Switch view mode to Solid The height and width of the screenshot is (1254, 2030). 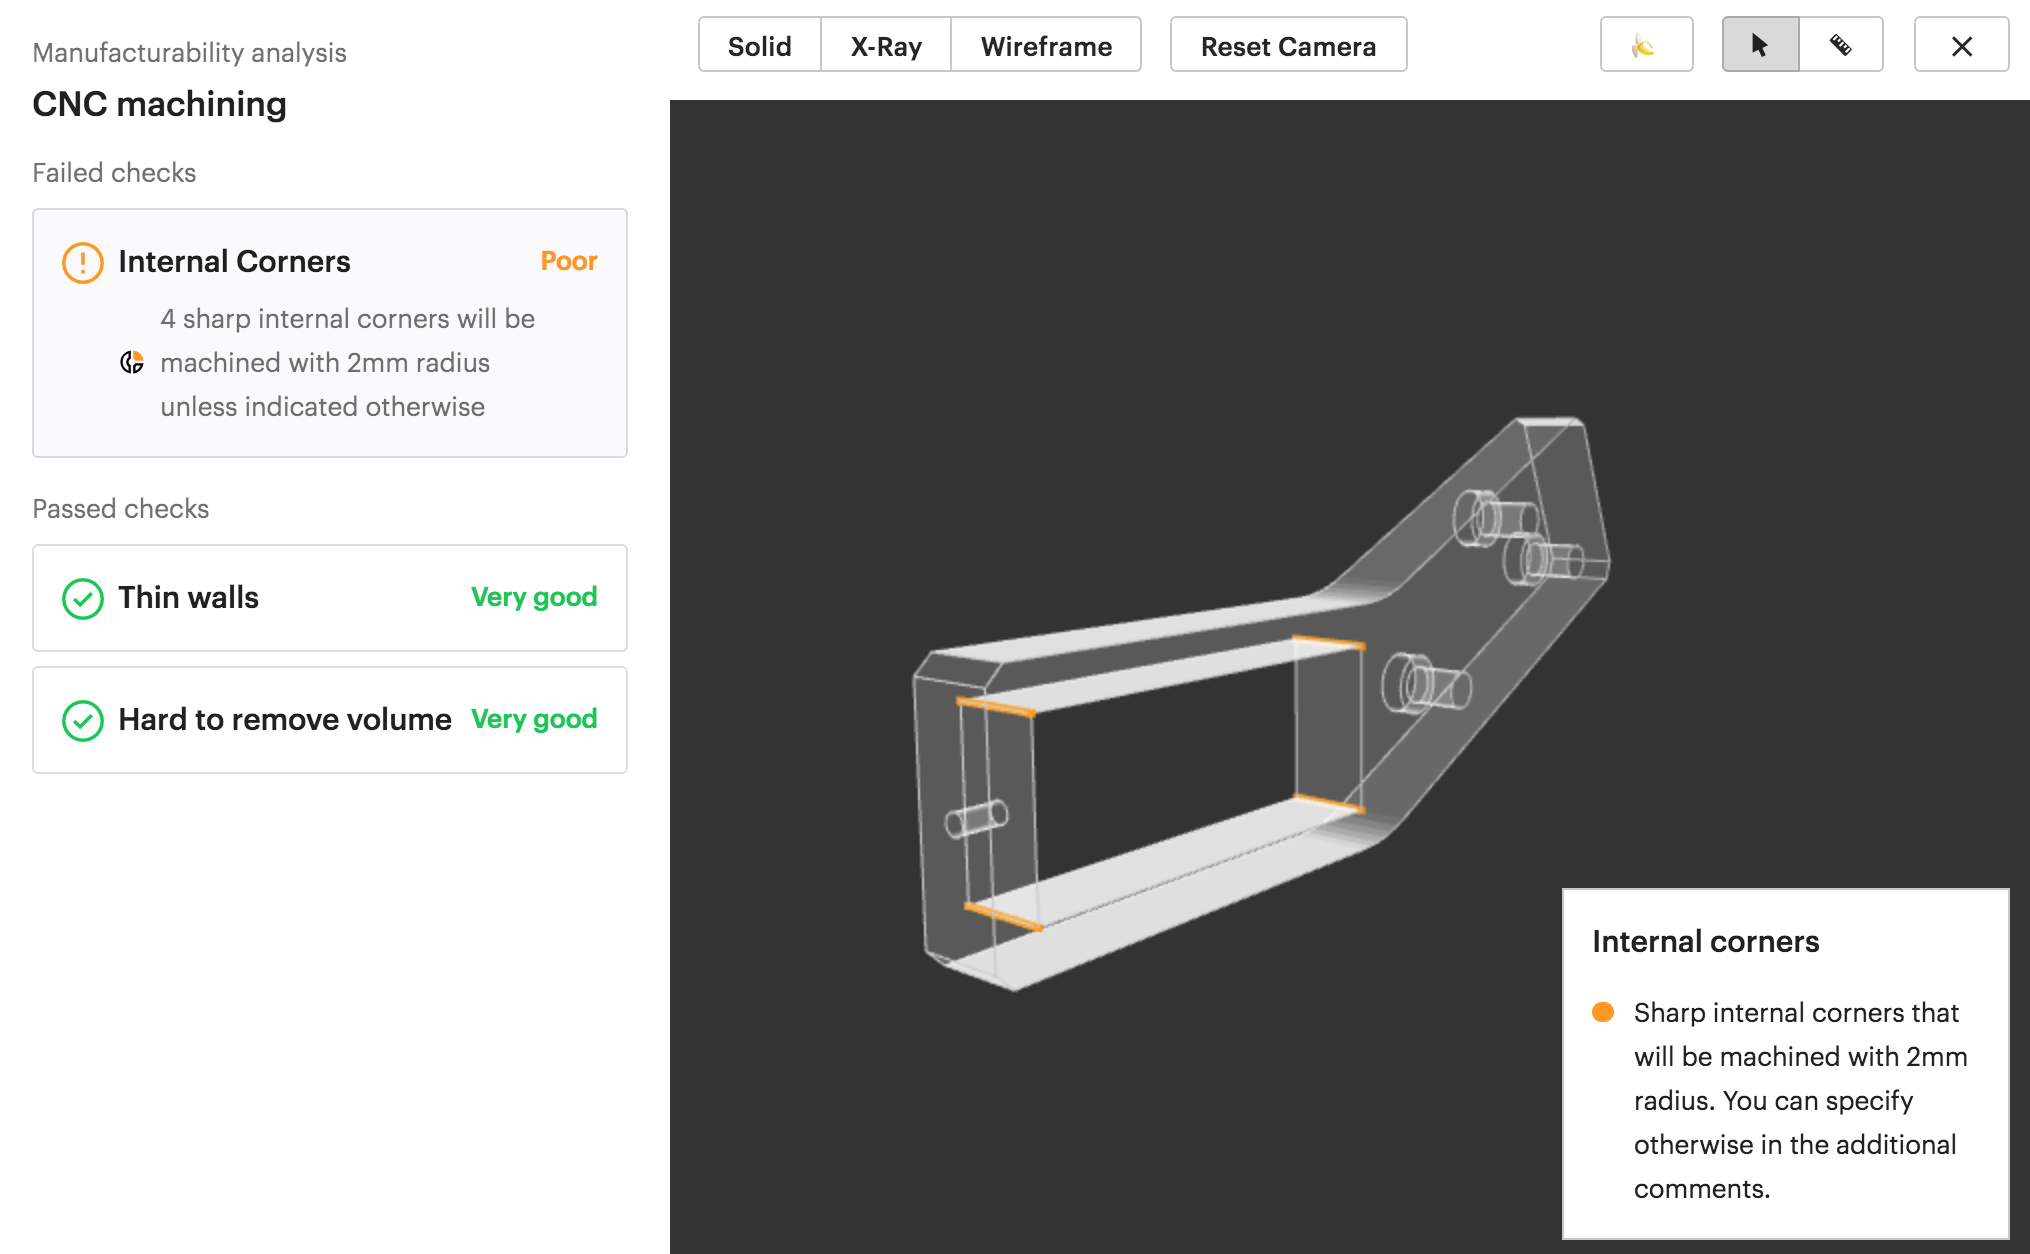pyautogui.click(x=759, y=46)
